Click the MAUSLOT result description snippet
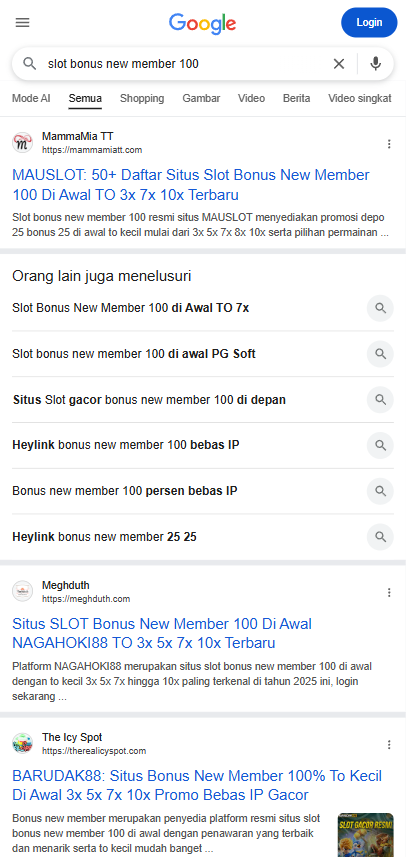Screen dimensions: 406x857 pos(201,225)
